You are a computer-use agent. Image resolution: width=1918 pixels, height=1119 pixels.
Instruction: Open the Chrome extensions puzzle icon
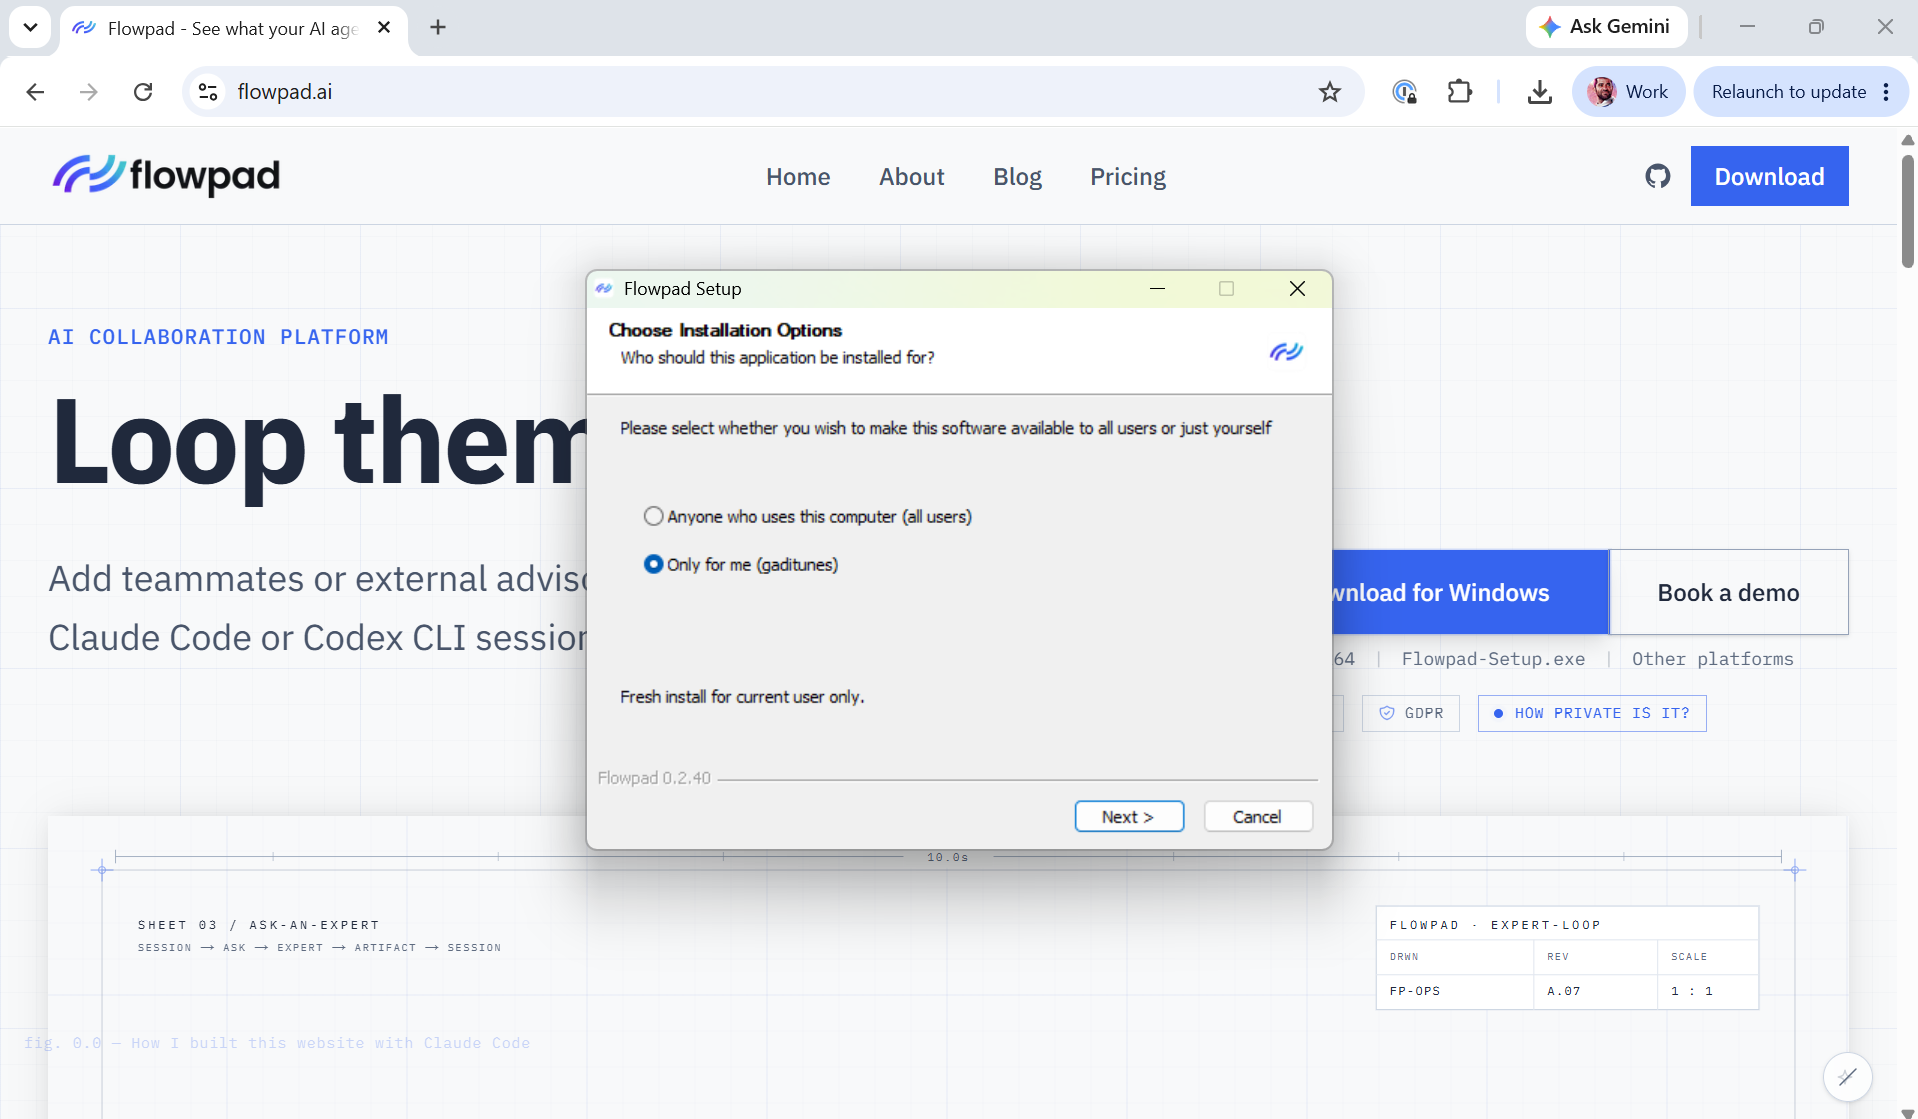pos(1460,92)
